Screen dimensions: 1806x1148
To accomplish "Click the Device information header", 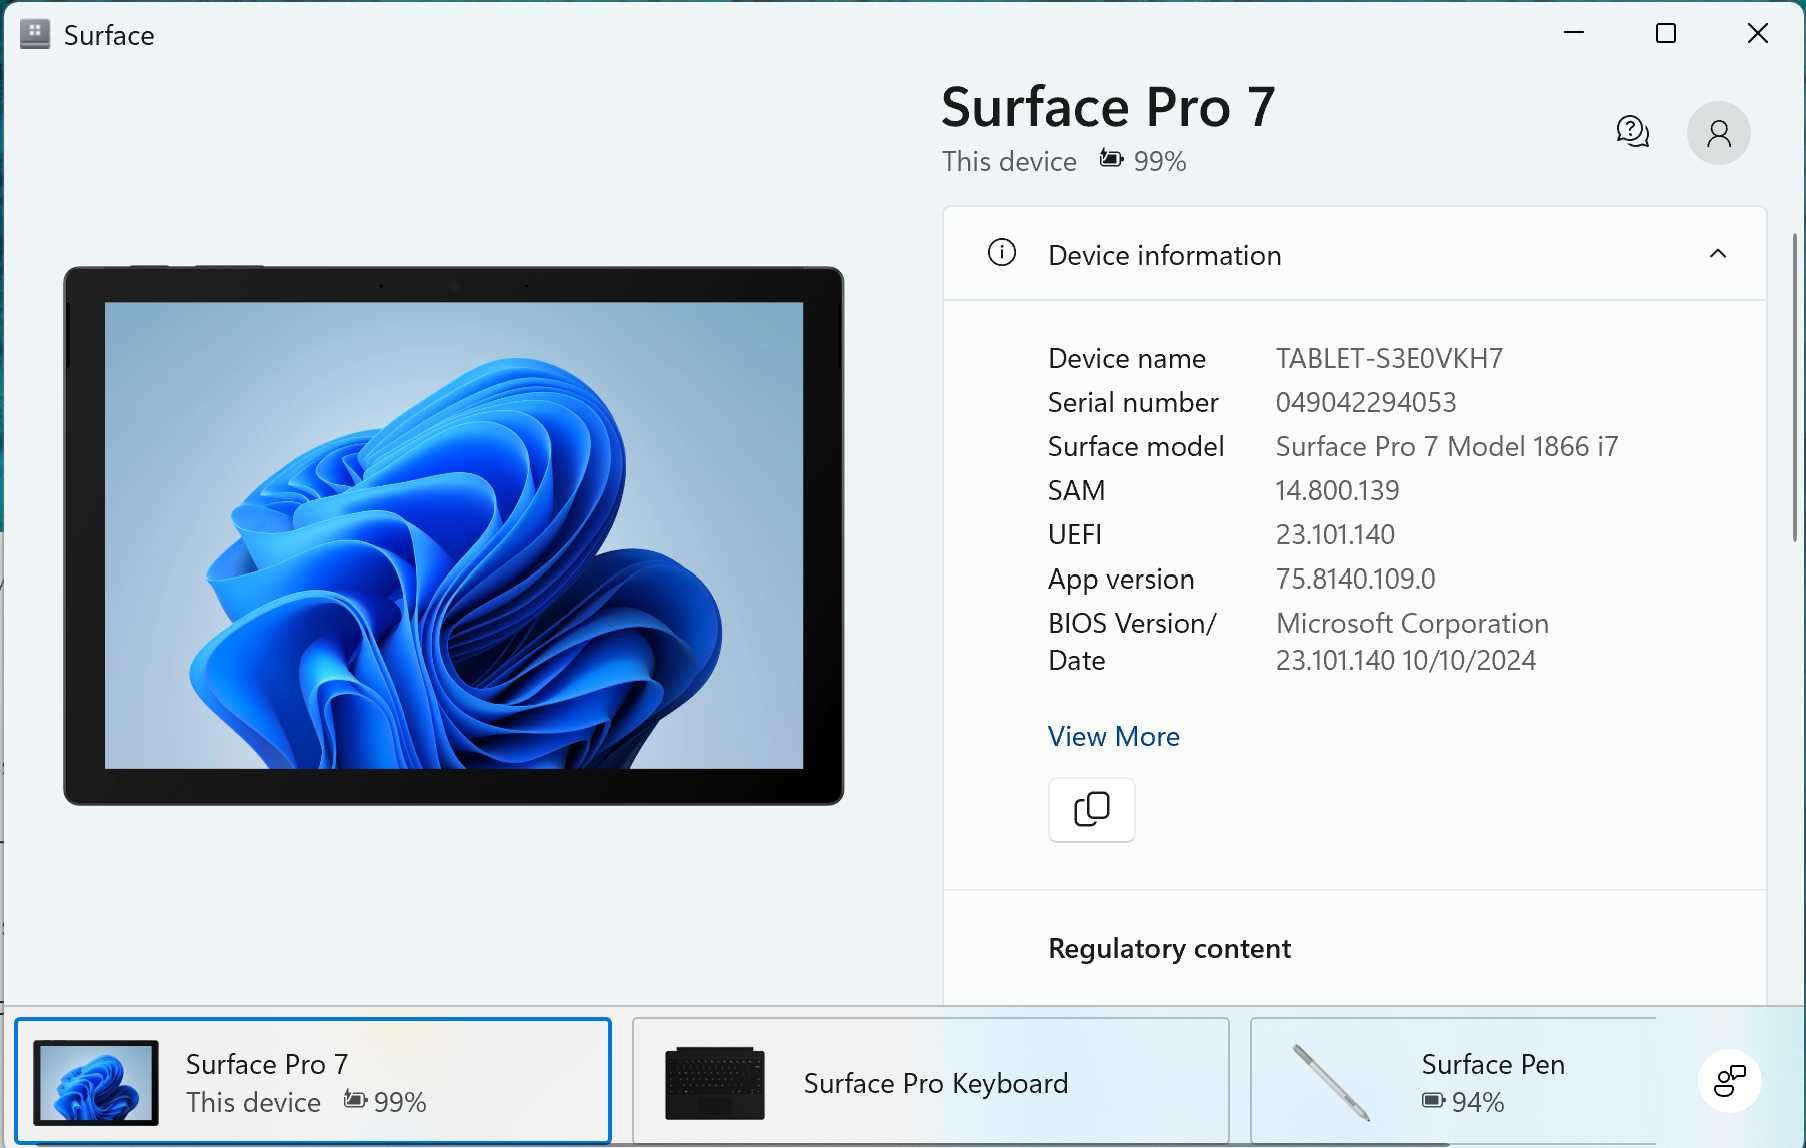I will coord(1354,254).
